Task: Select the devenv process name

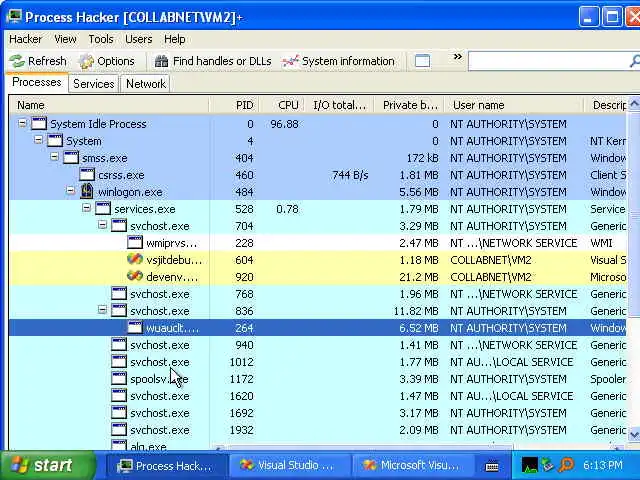Action: point(172,277)
